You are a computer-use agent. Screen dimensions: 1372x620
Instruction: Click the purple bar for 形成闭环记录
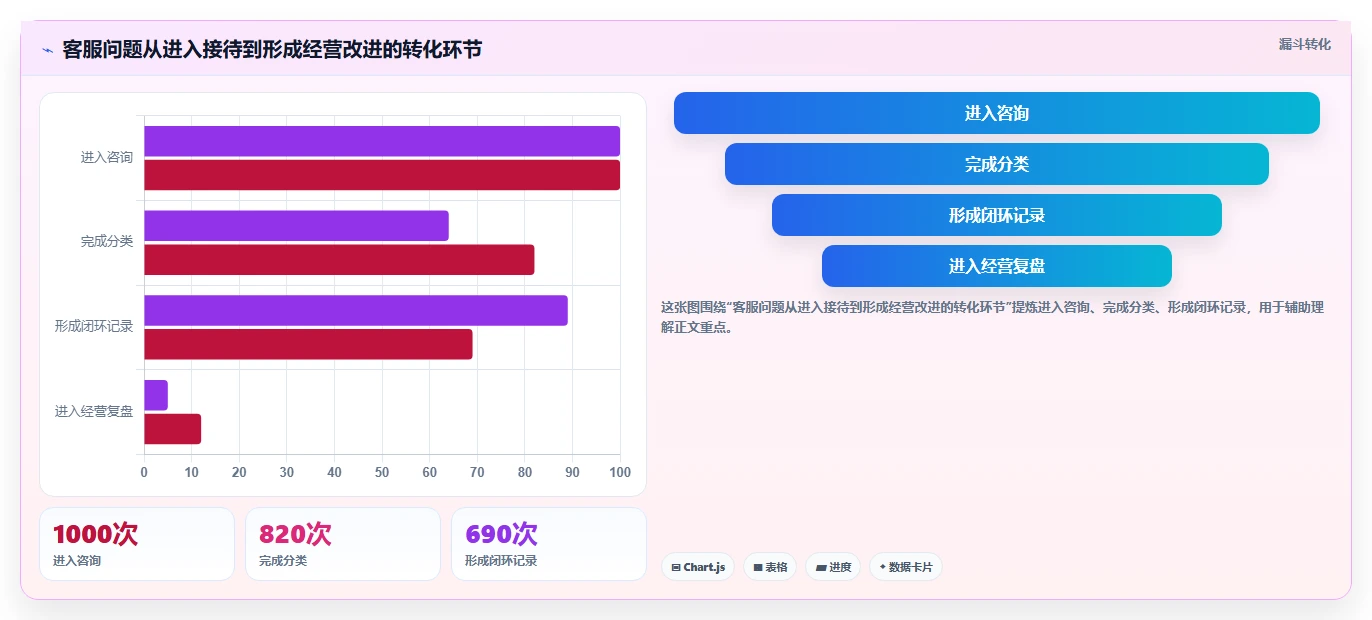click(x=356, y=310)
